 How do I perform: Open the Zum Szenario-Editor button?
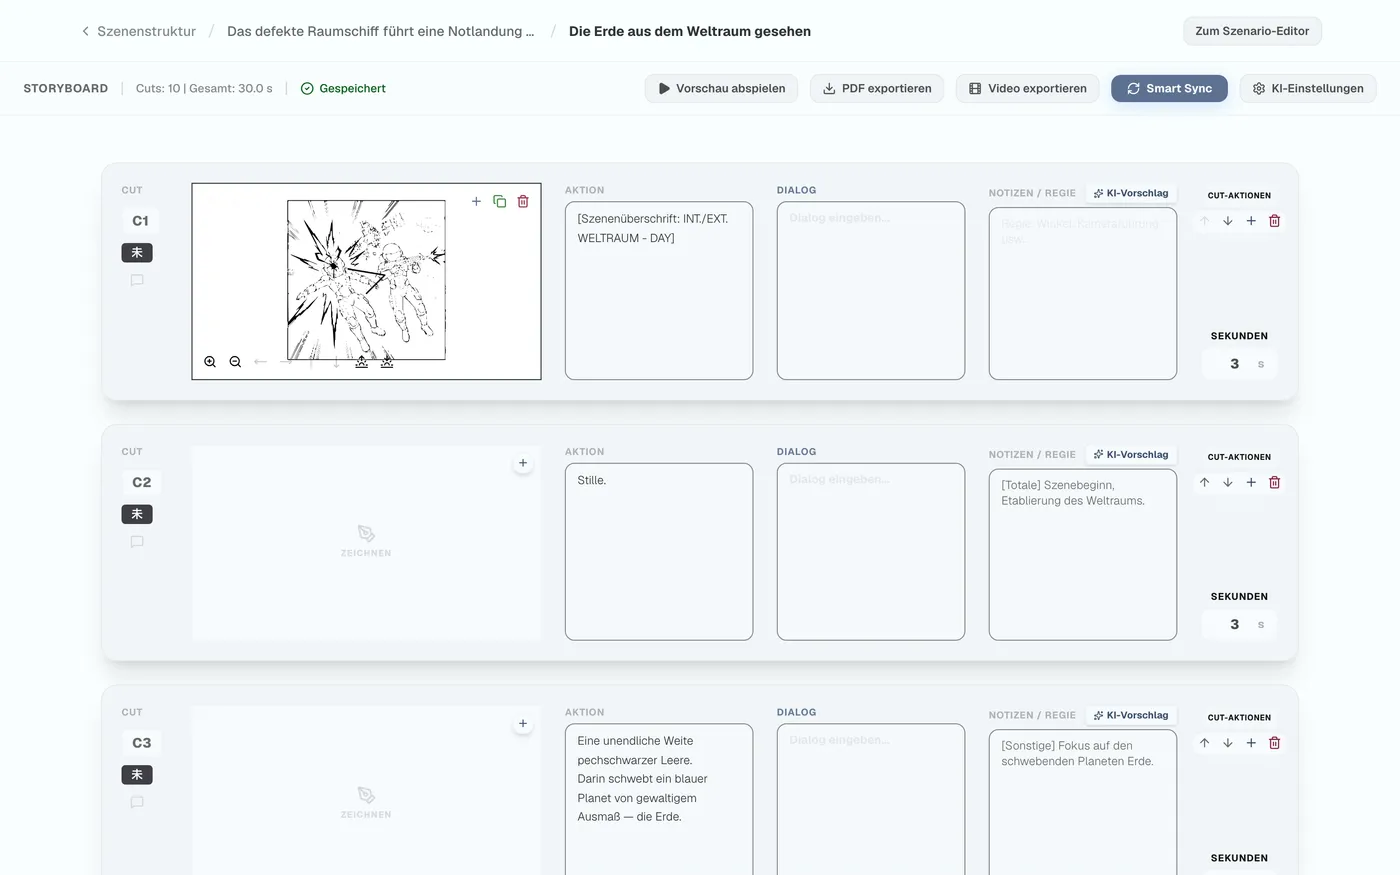pos(1252,31)
